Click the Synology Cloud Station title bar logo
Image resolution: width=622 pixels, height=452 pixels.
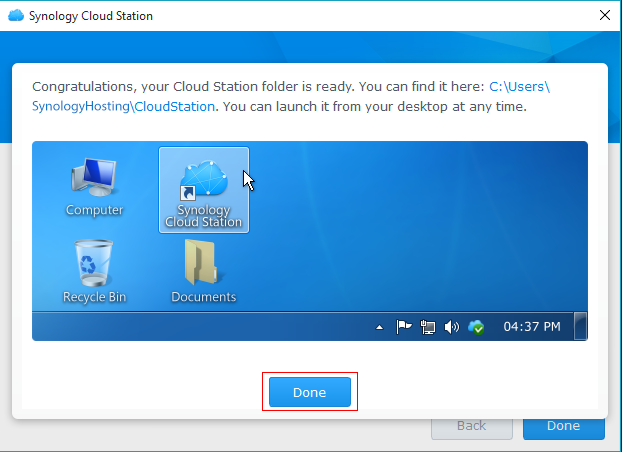pos(16,16)
